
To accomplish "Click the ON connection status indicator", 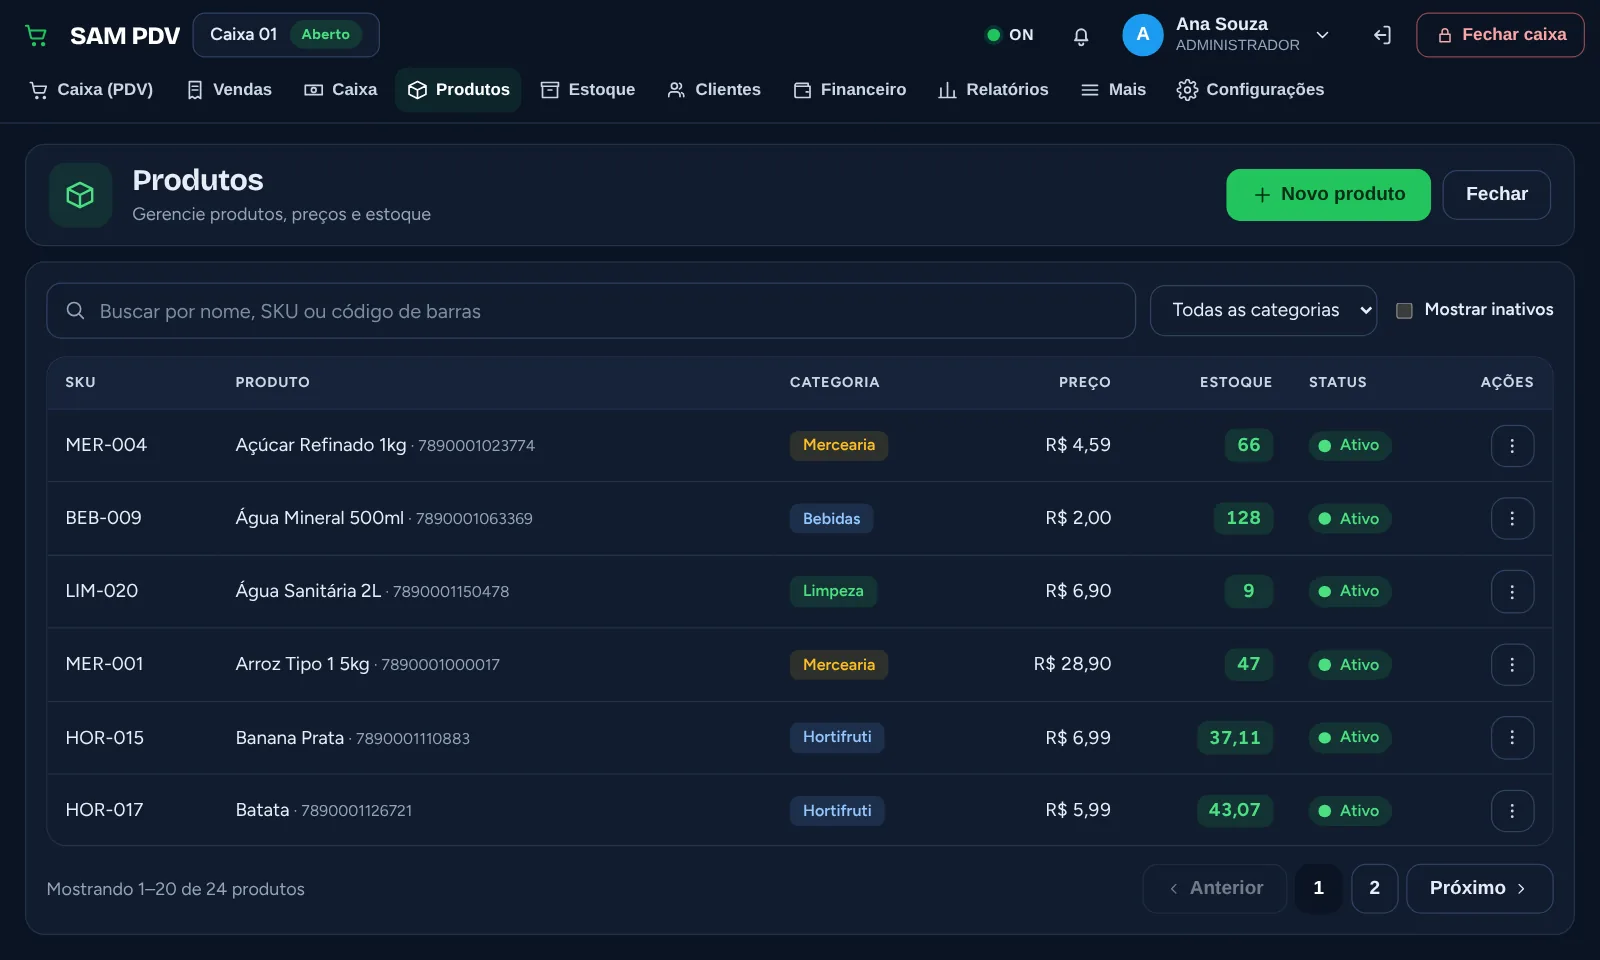I will [1010, 35].
